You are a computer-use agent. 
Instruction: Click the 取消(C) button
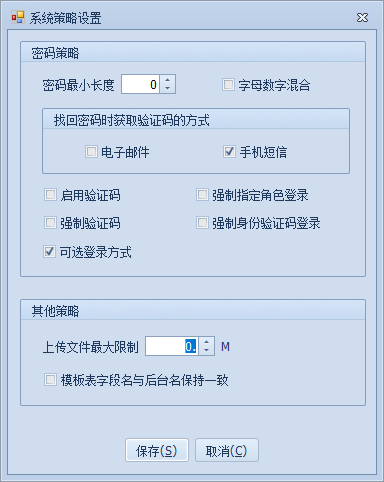[x=227, y=450]
